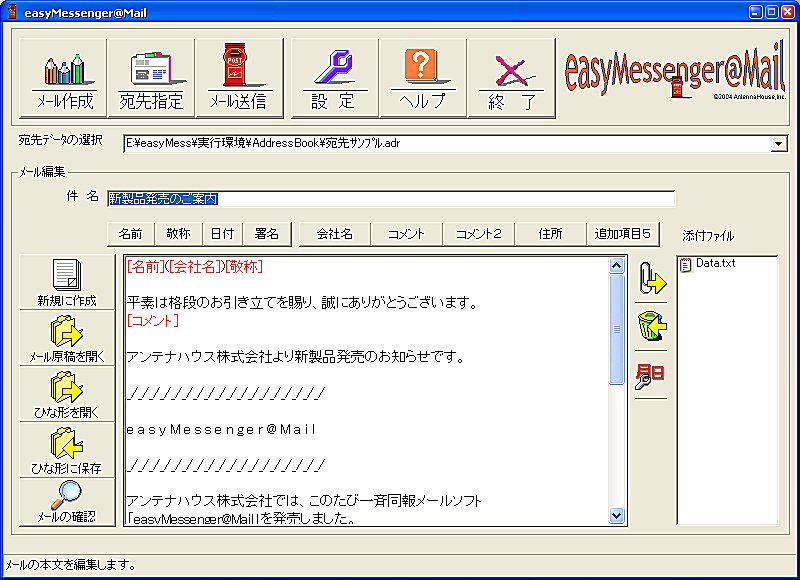Create new mail with 新規に作成
The height and width of the screenshot is (580, 800).
[x=67, y=282]
